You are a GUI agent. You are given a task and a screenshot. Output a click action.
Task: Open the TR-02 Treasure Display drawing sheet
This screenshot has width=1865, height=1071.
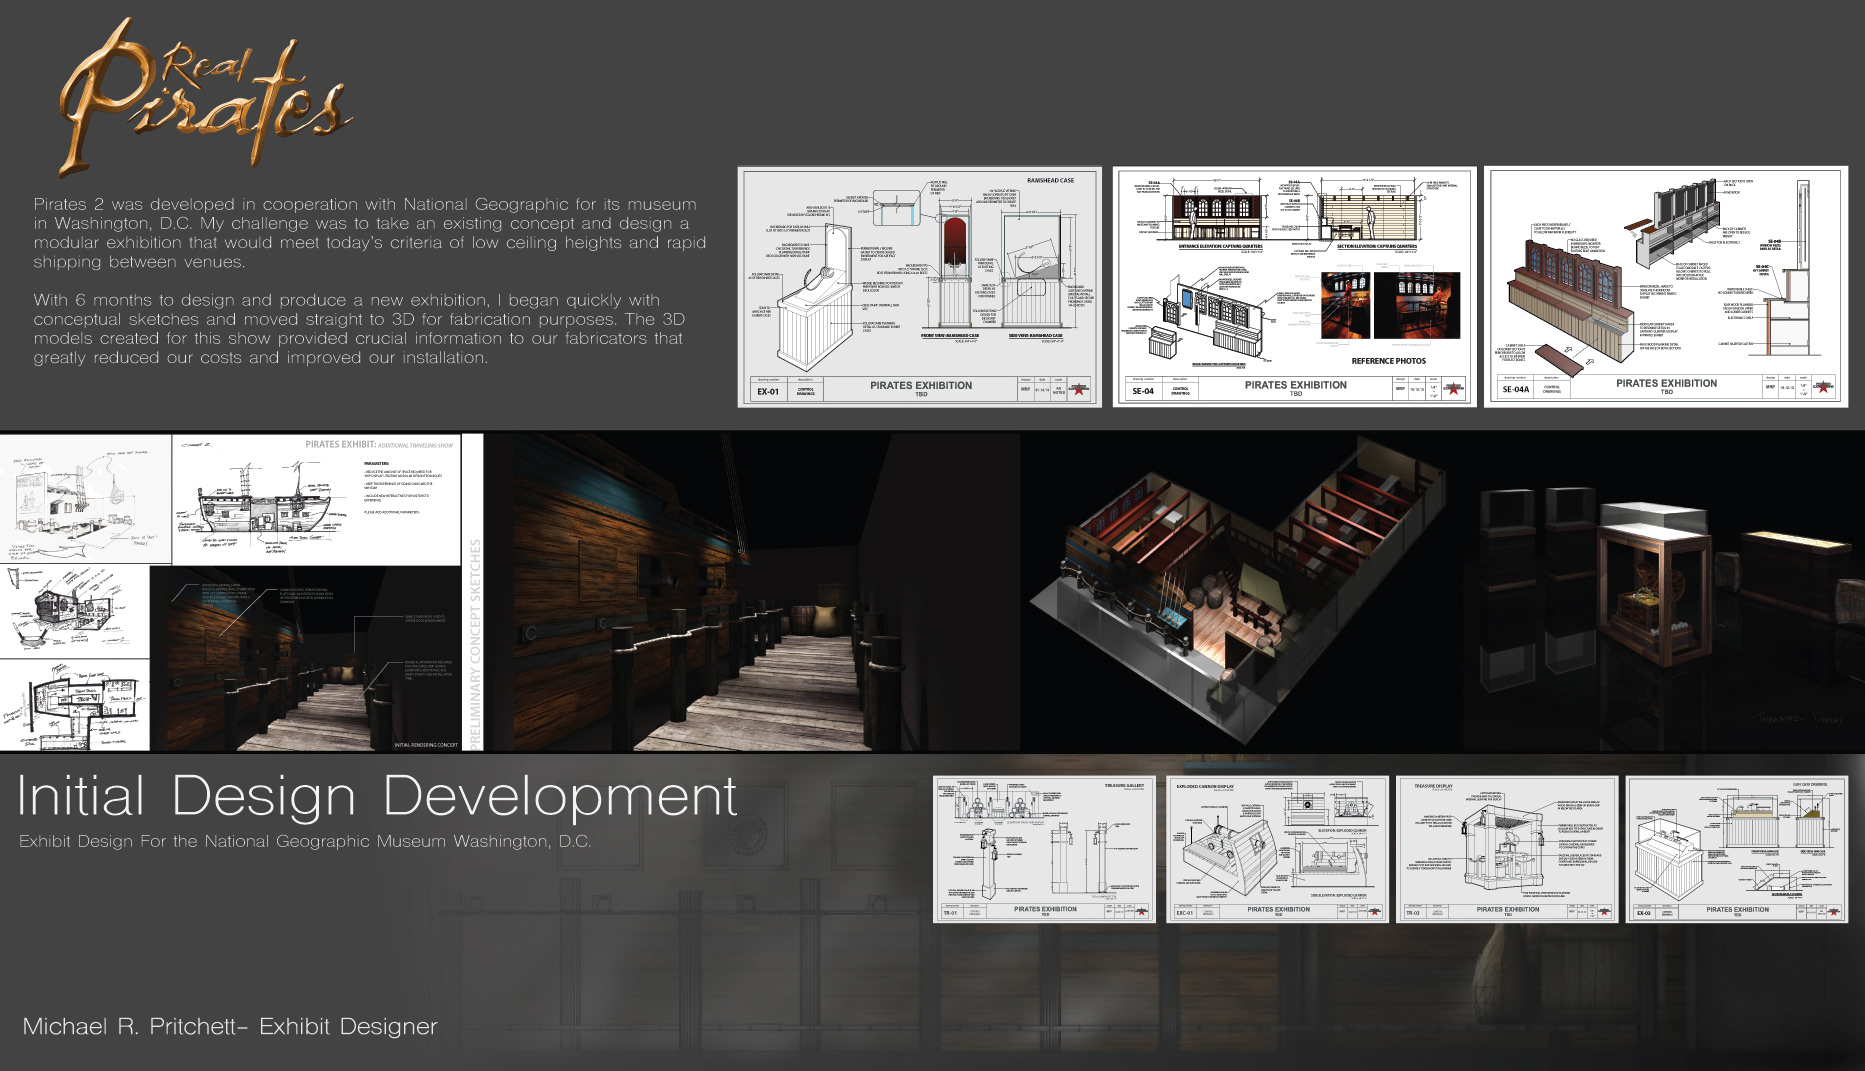pos(1507,849)
